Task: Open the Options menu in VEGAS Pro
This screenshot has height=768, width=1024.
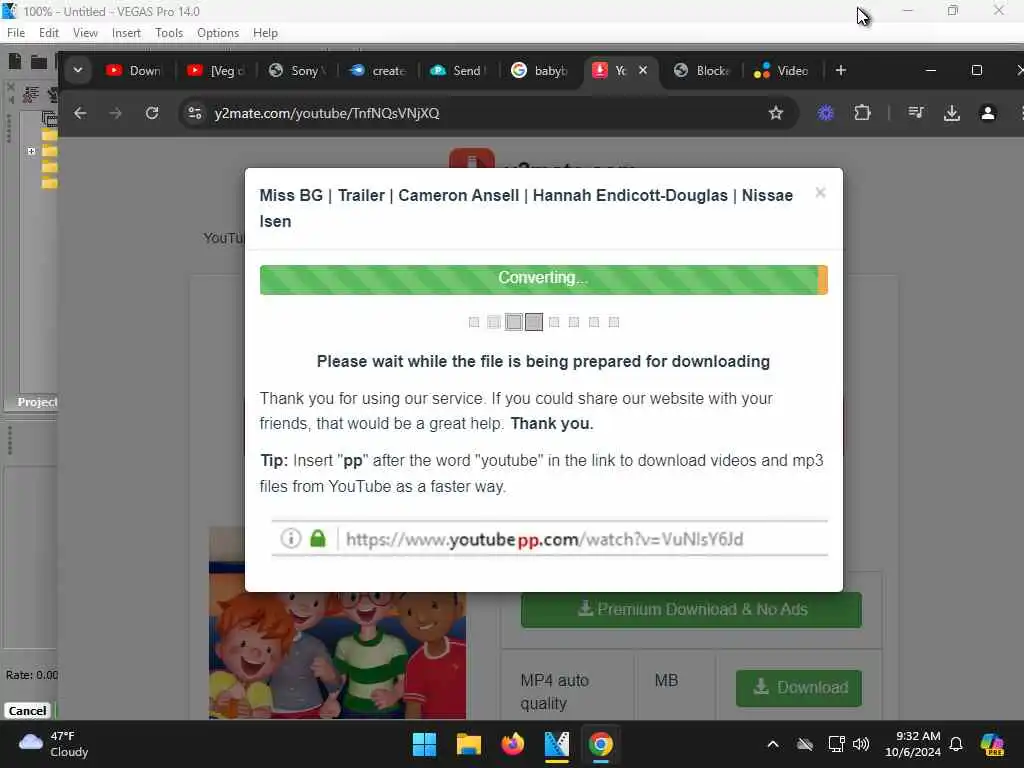Action: point(217,33)
